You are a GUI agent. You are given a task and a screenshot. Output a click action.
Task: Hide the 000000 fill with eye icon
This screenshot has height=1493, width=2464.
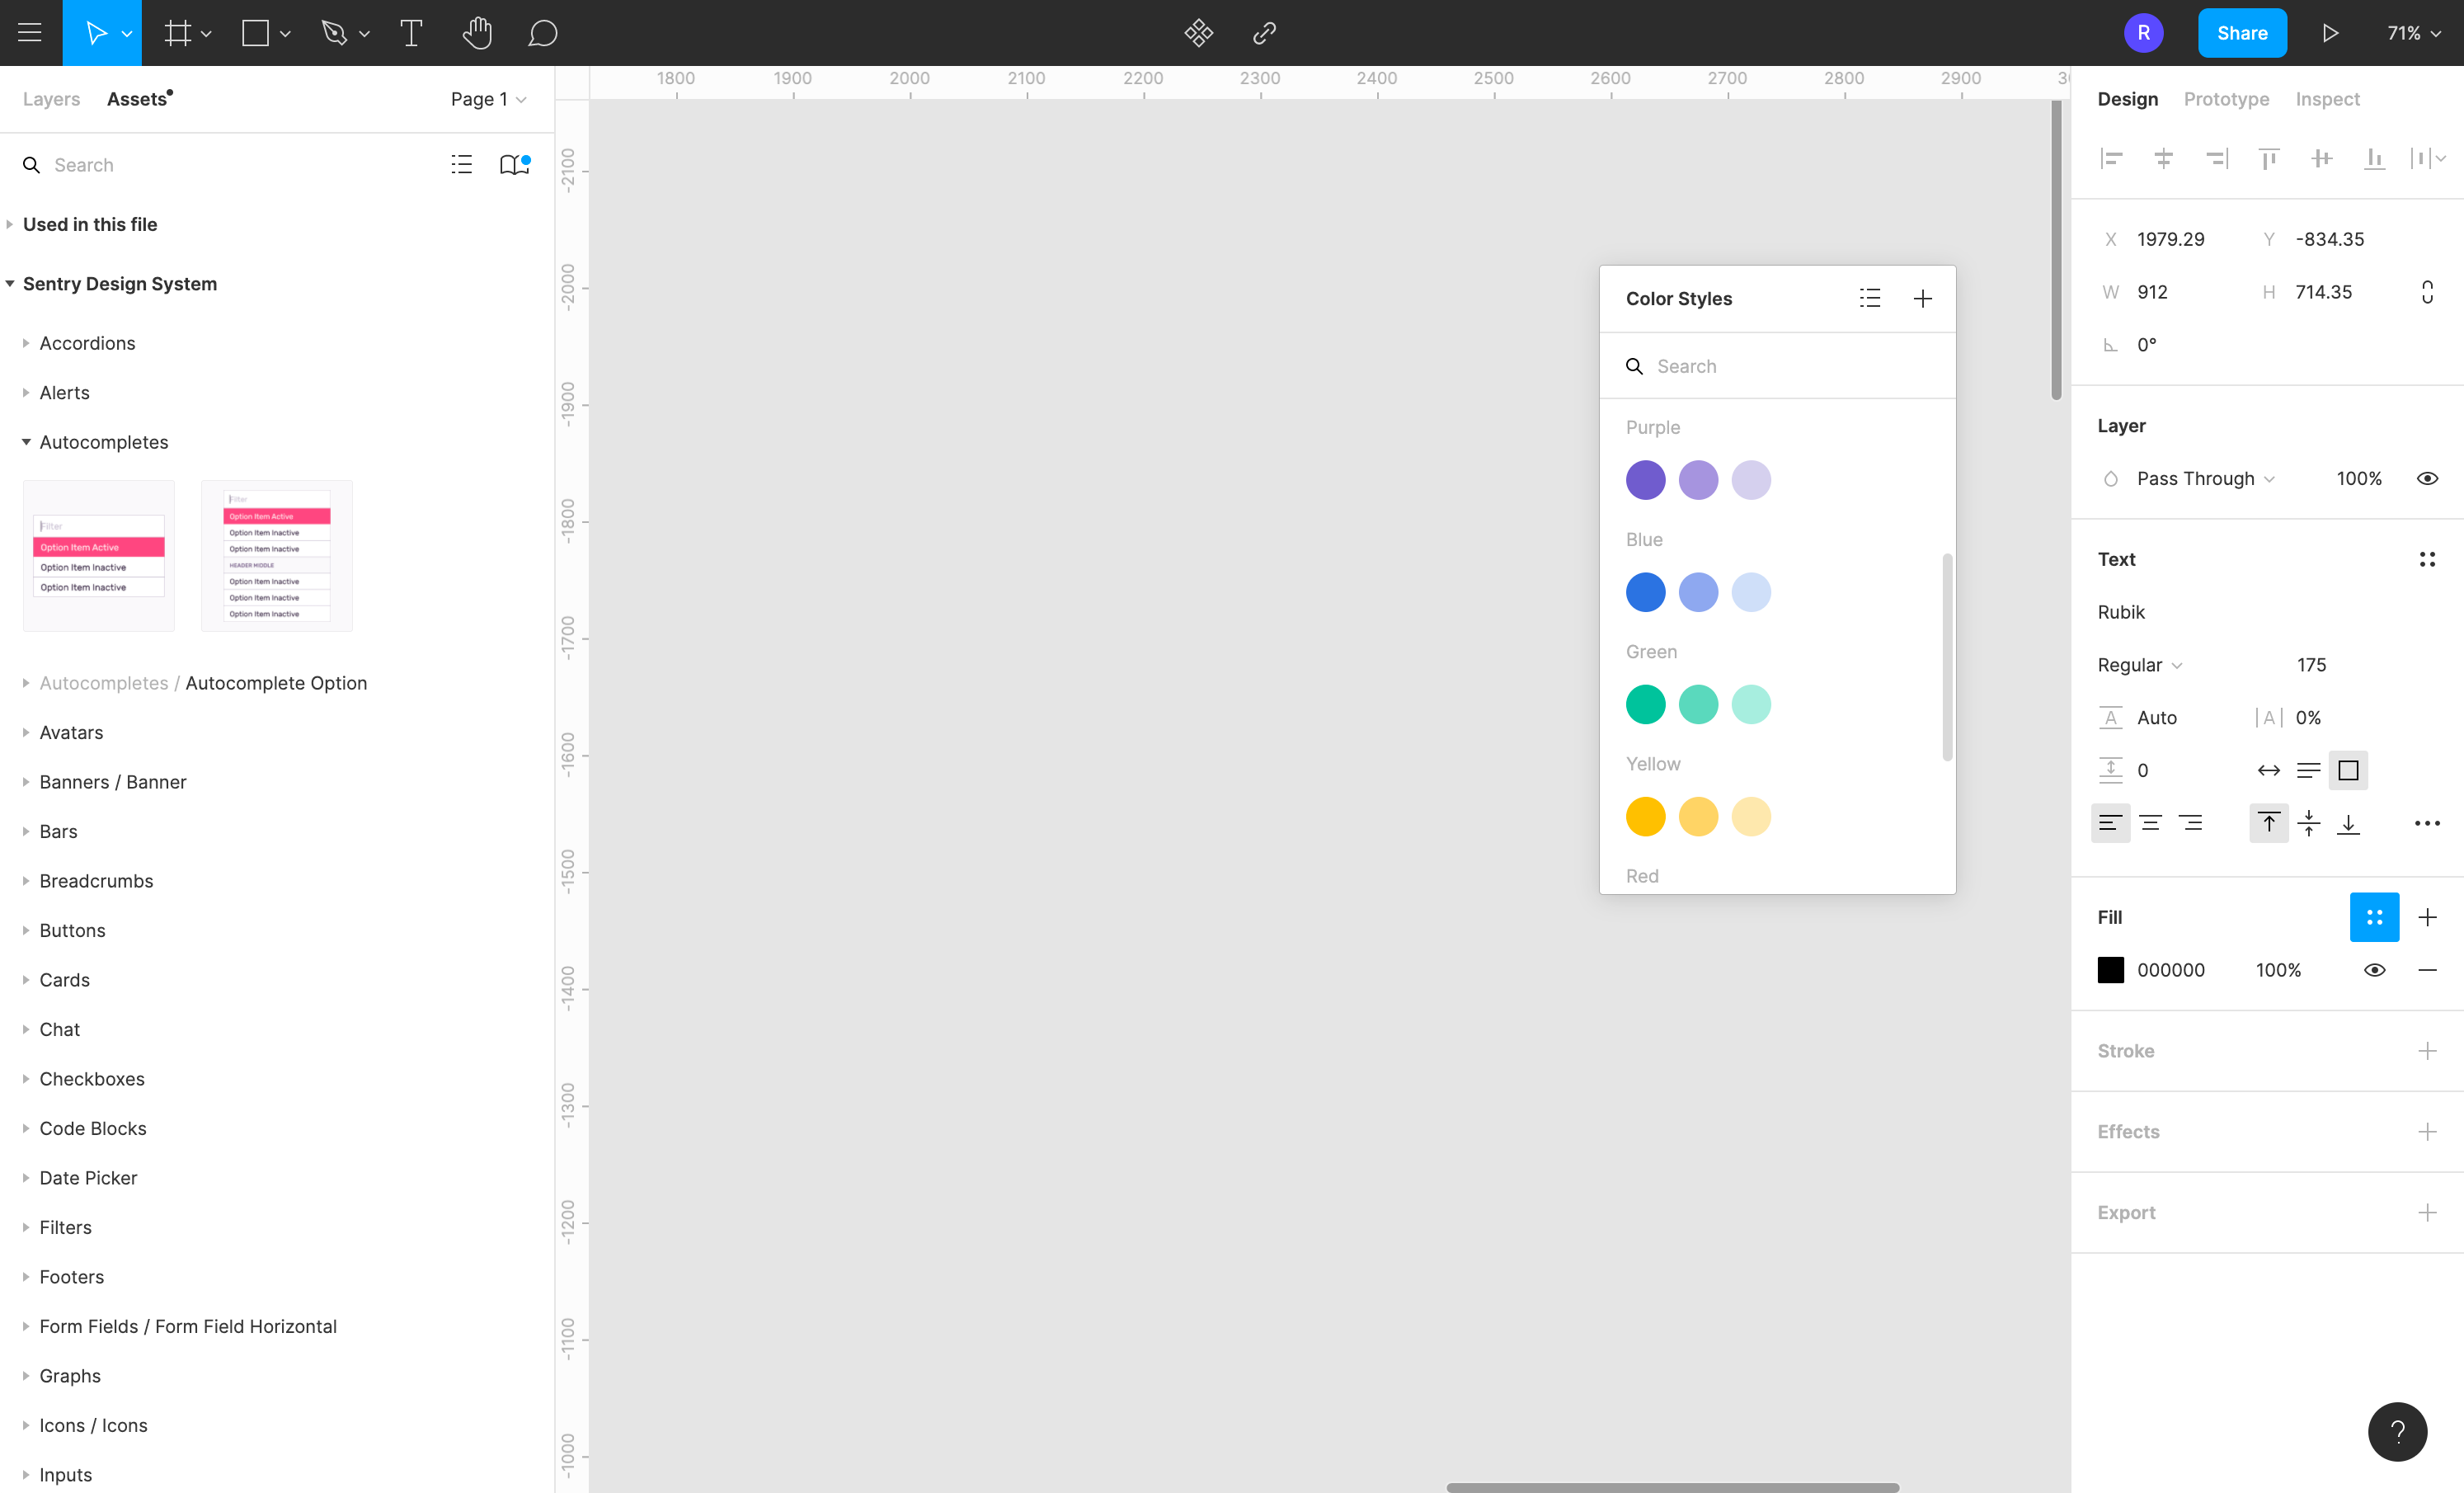pos(2374,970)
